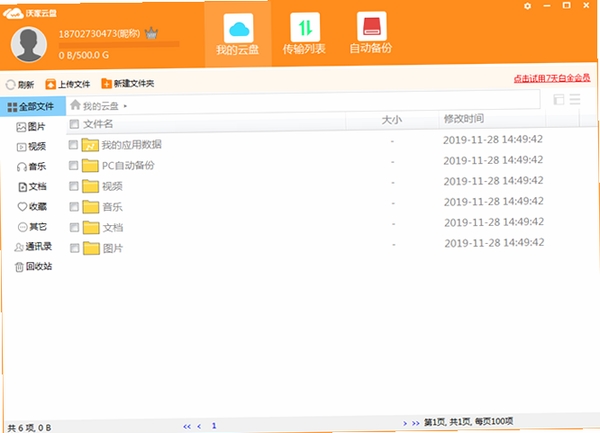
Task: Expand the arrow after 我的云盘 in path
Action: [x=125, y=106]
